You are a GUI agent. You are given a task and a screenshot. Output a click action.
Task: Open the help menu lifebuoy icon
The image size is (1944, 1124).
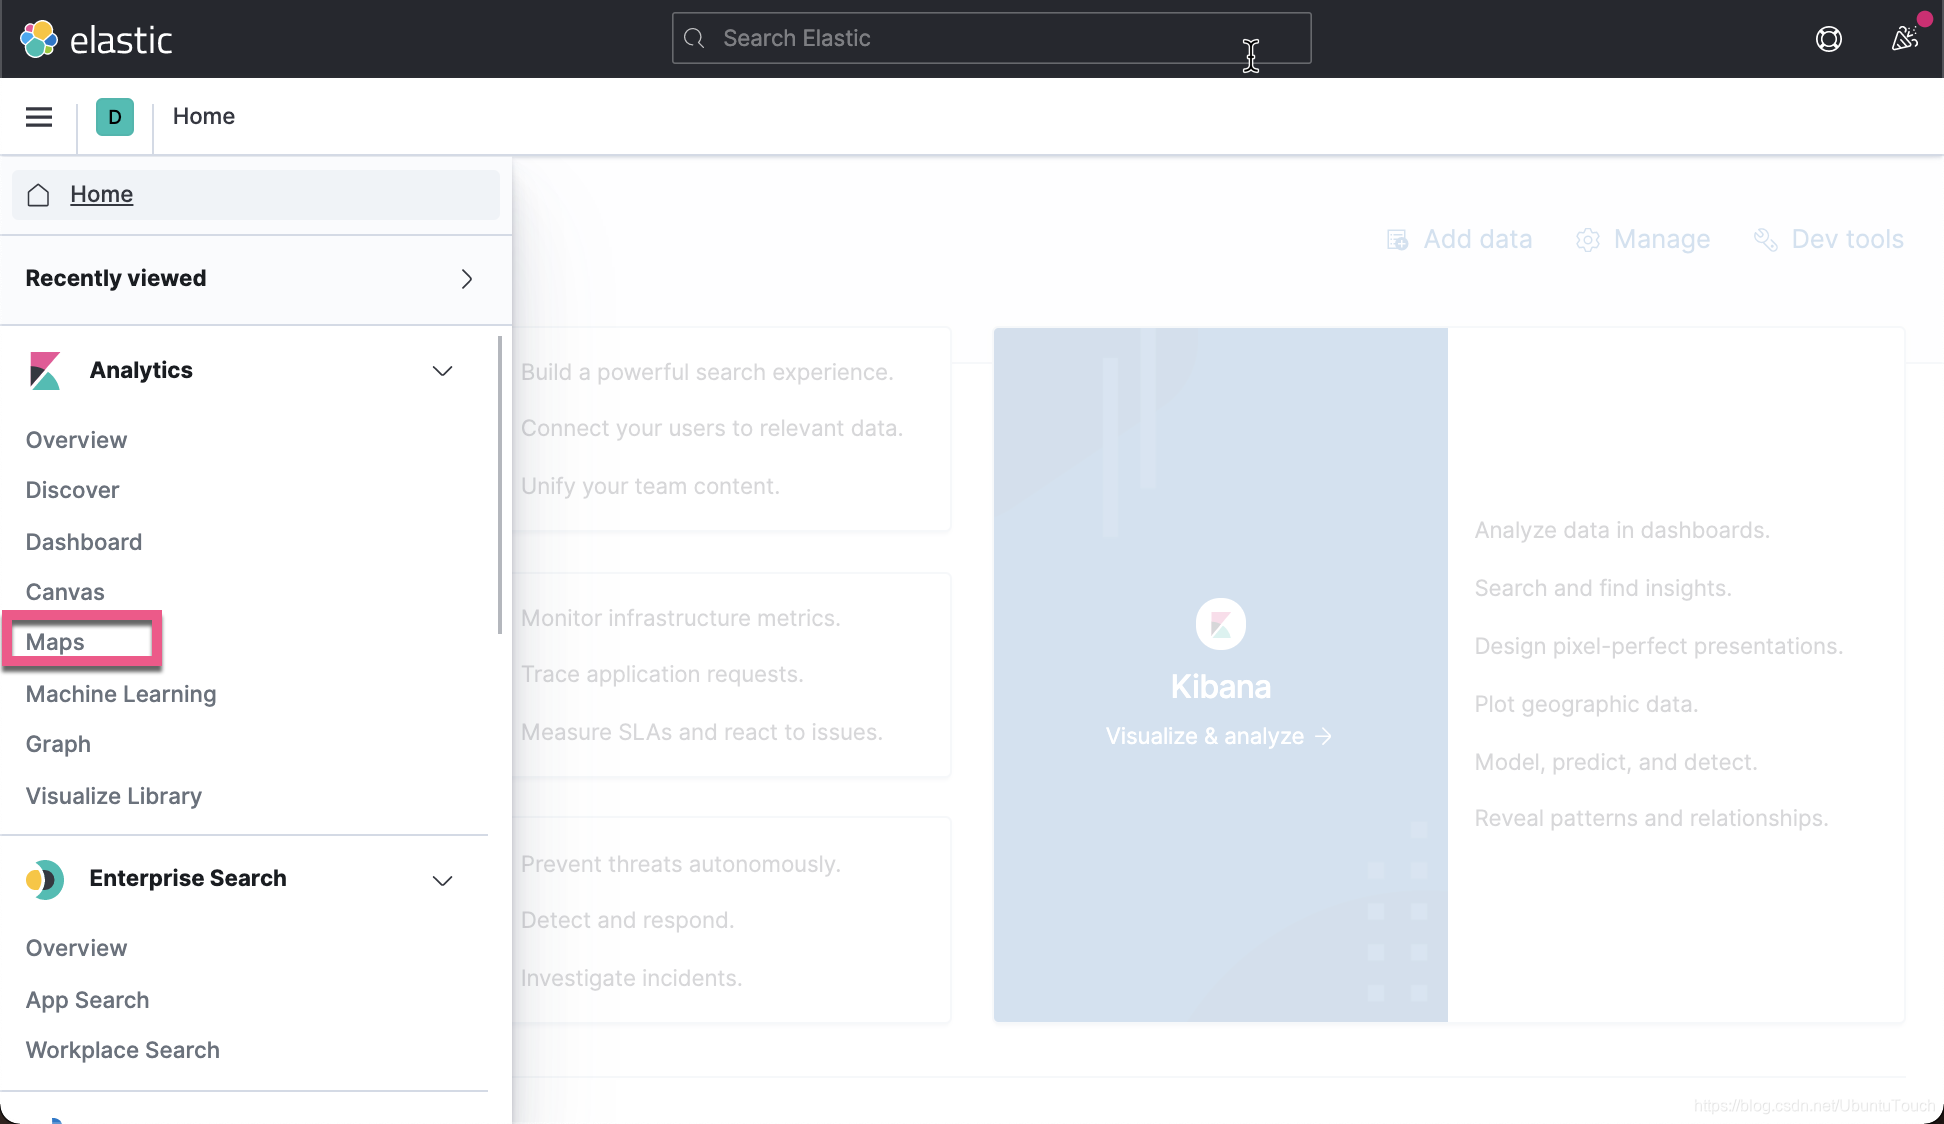point(1828,39)
